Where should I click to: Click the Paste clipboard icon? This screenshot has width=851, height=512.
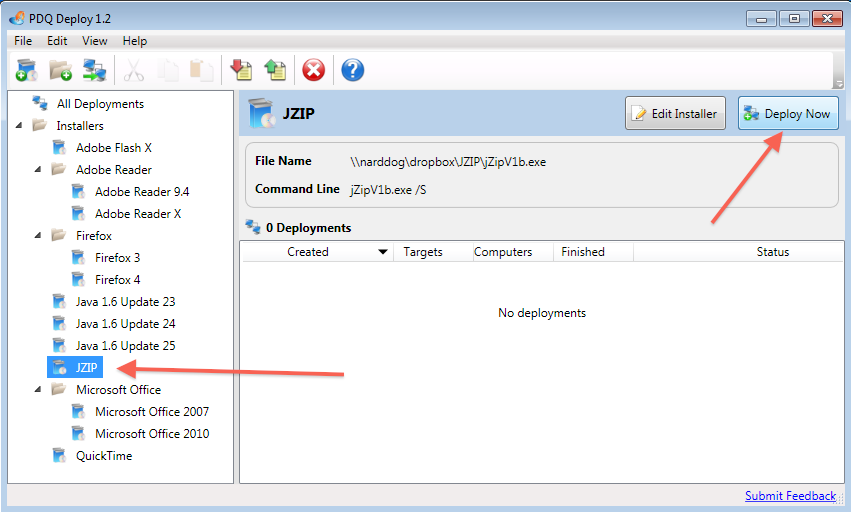tap(201, 70)
